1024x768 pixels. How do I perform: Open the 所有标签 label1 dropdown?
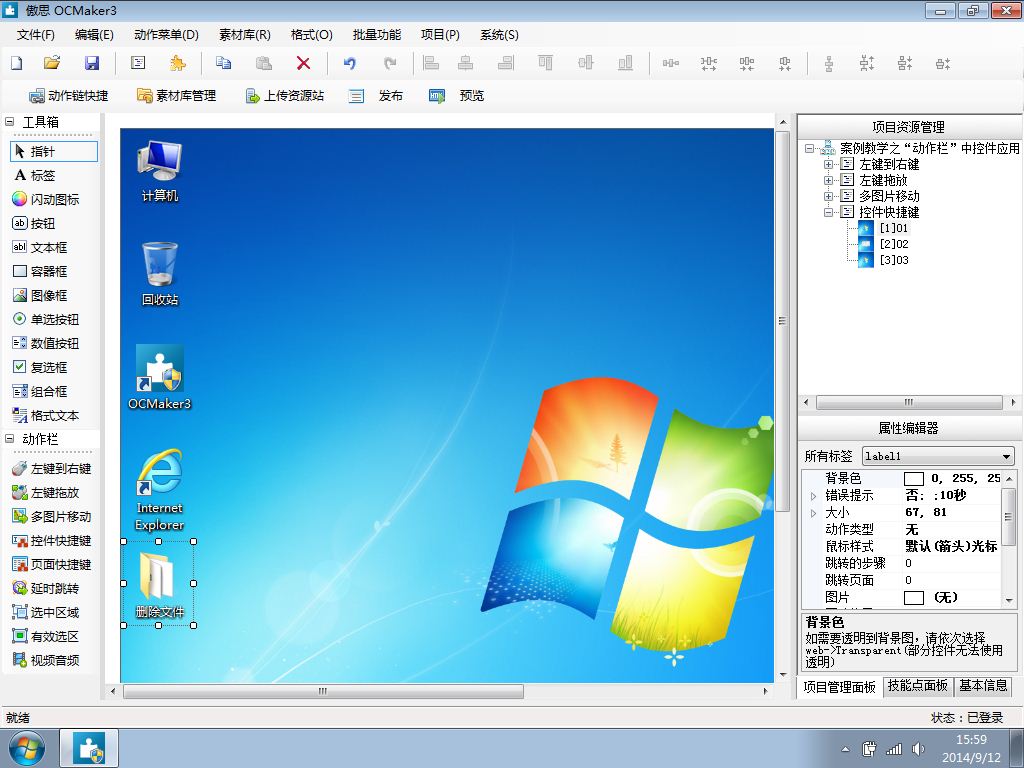(1006, 456)
